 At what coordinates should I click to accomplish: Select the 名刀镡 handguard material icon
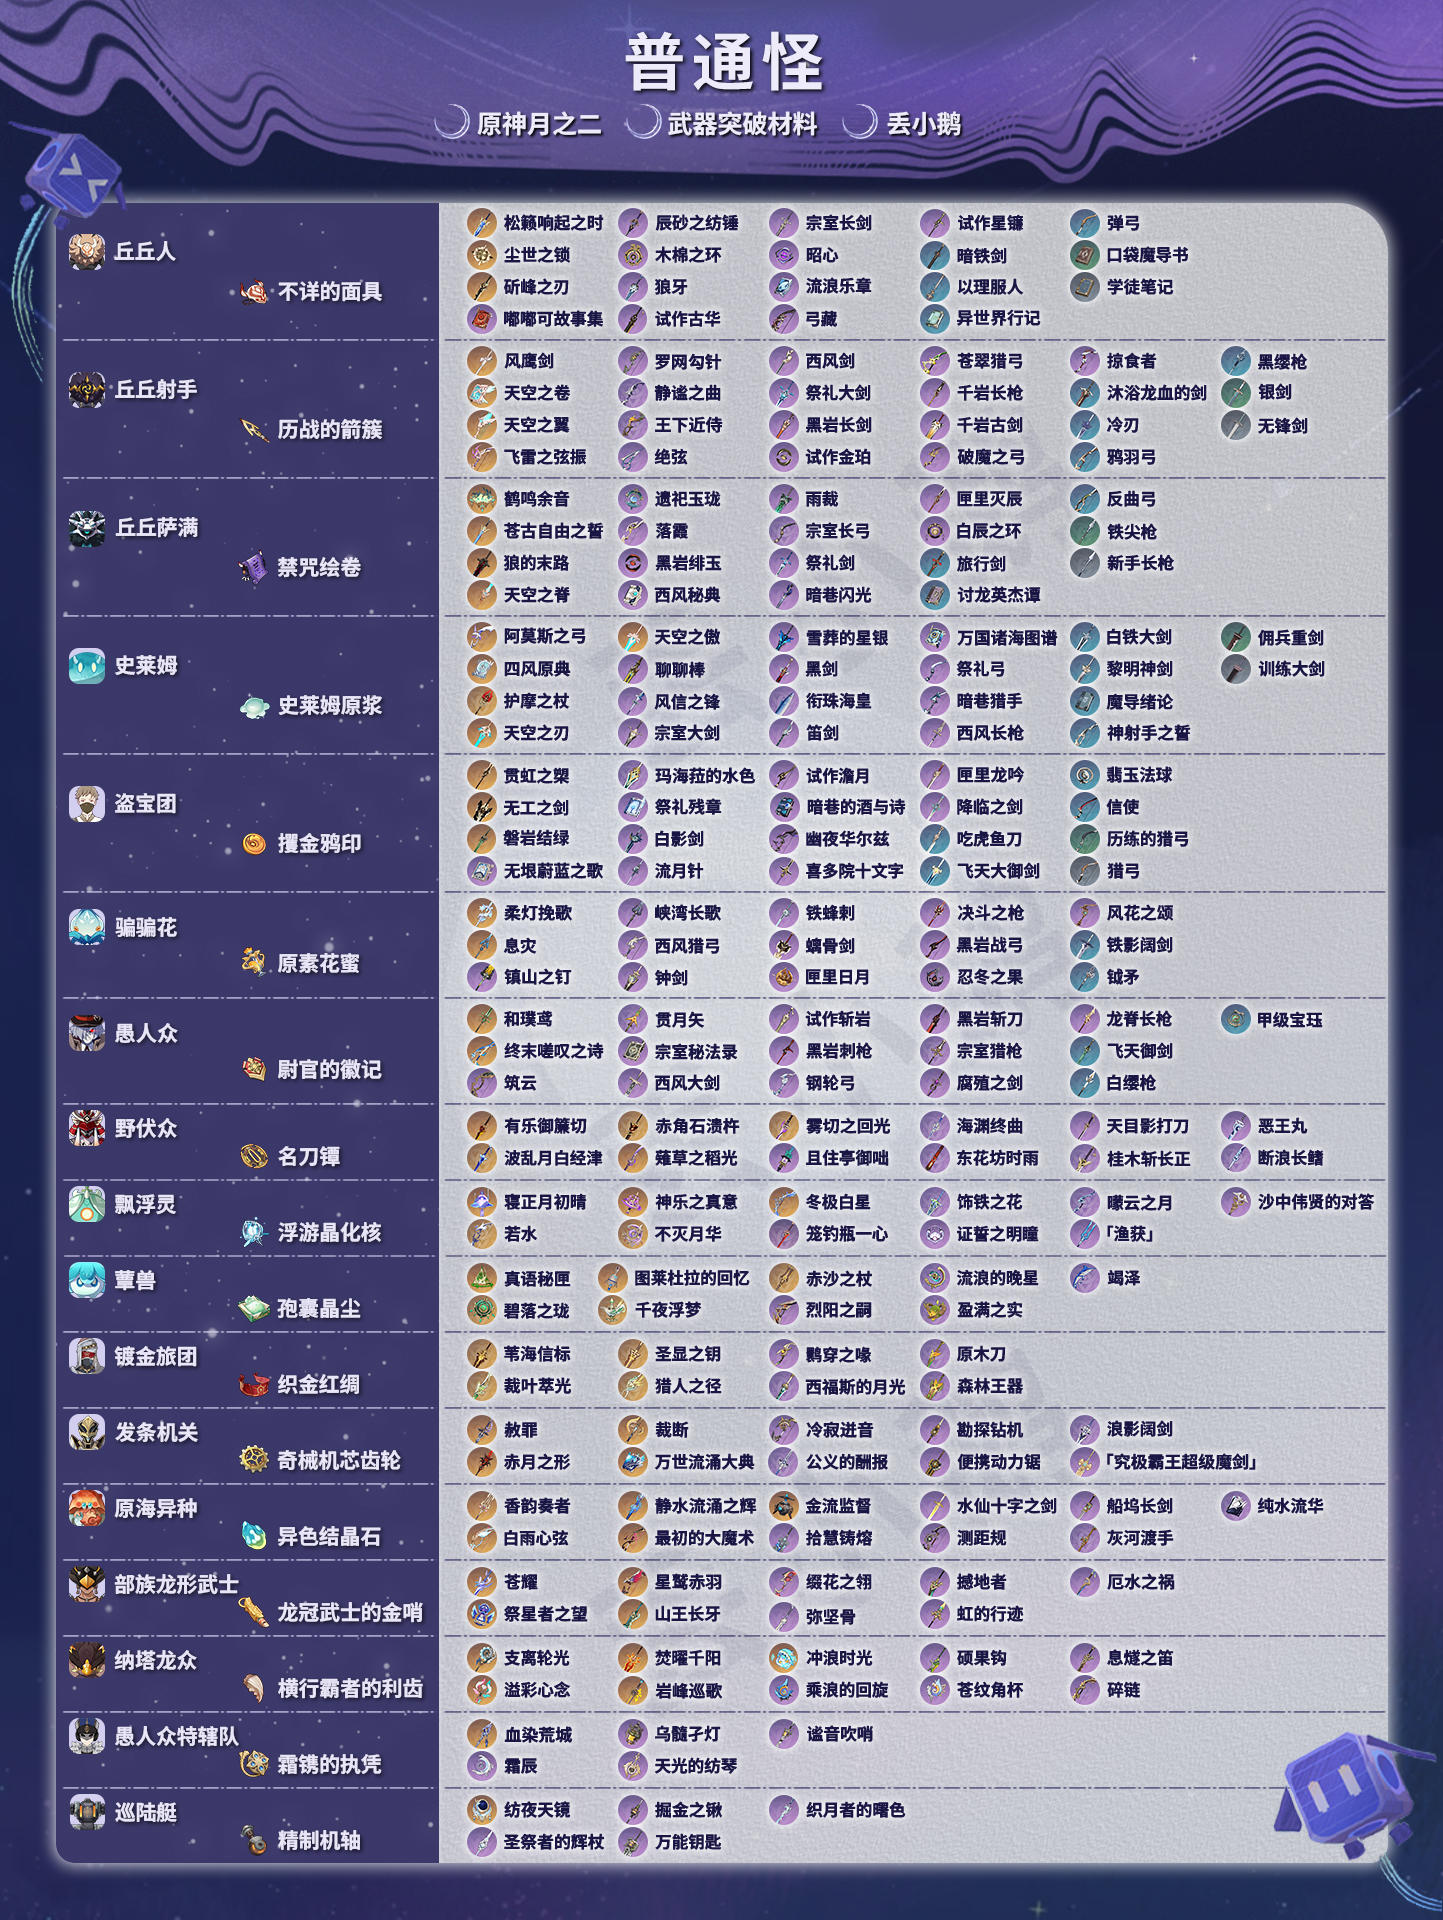coord(254,1157)
